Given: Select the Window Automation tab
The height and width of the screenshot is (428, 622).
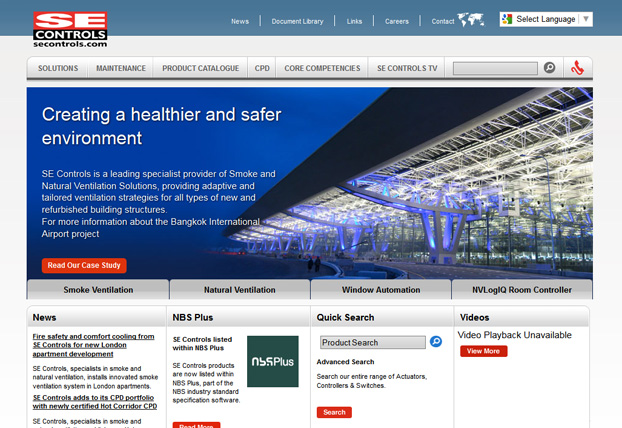Looking at the screenshot, I should (381, 290).
